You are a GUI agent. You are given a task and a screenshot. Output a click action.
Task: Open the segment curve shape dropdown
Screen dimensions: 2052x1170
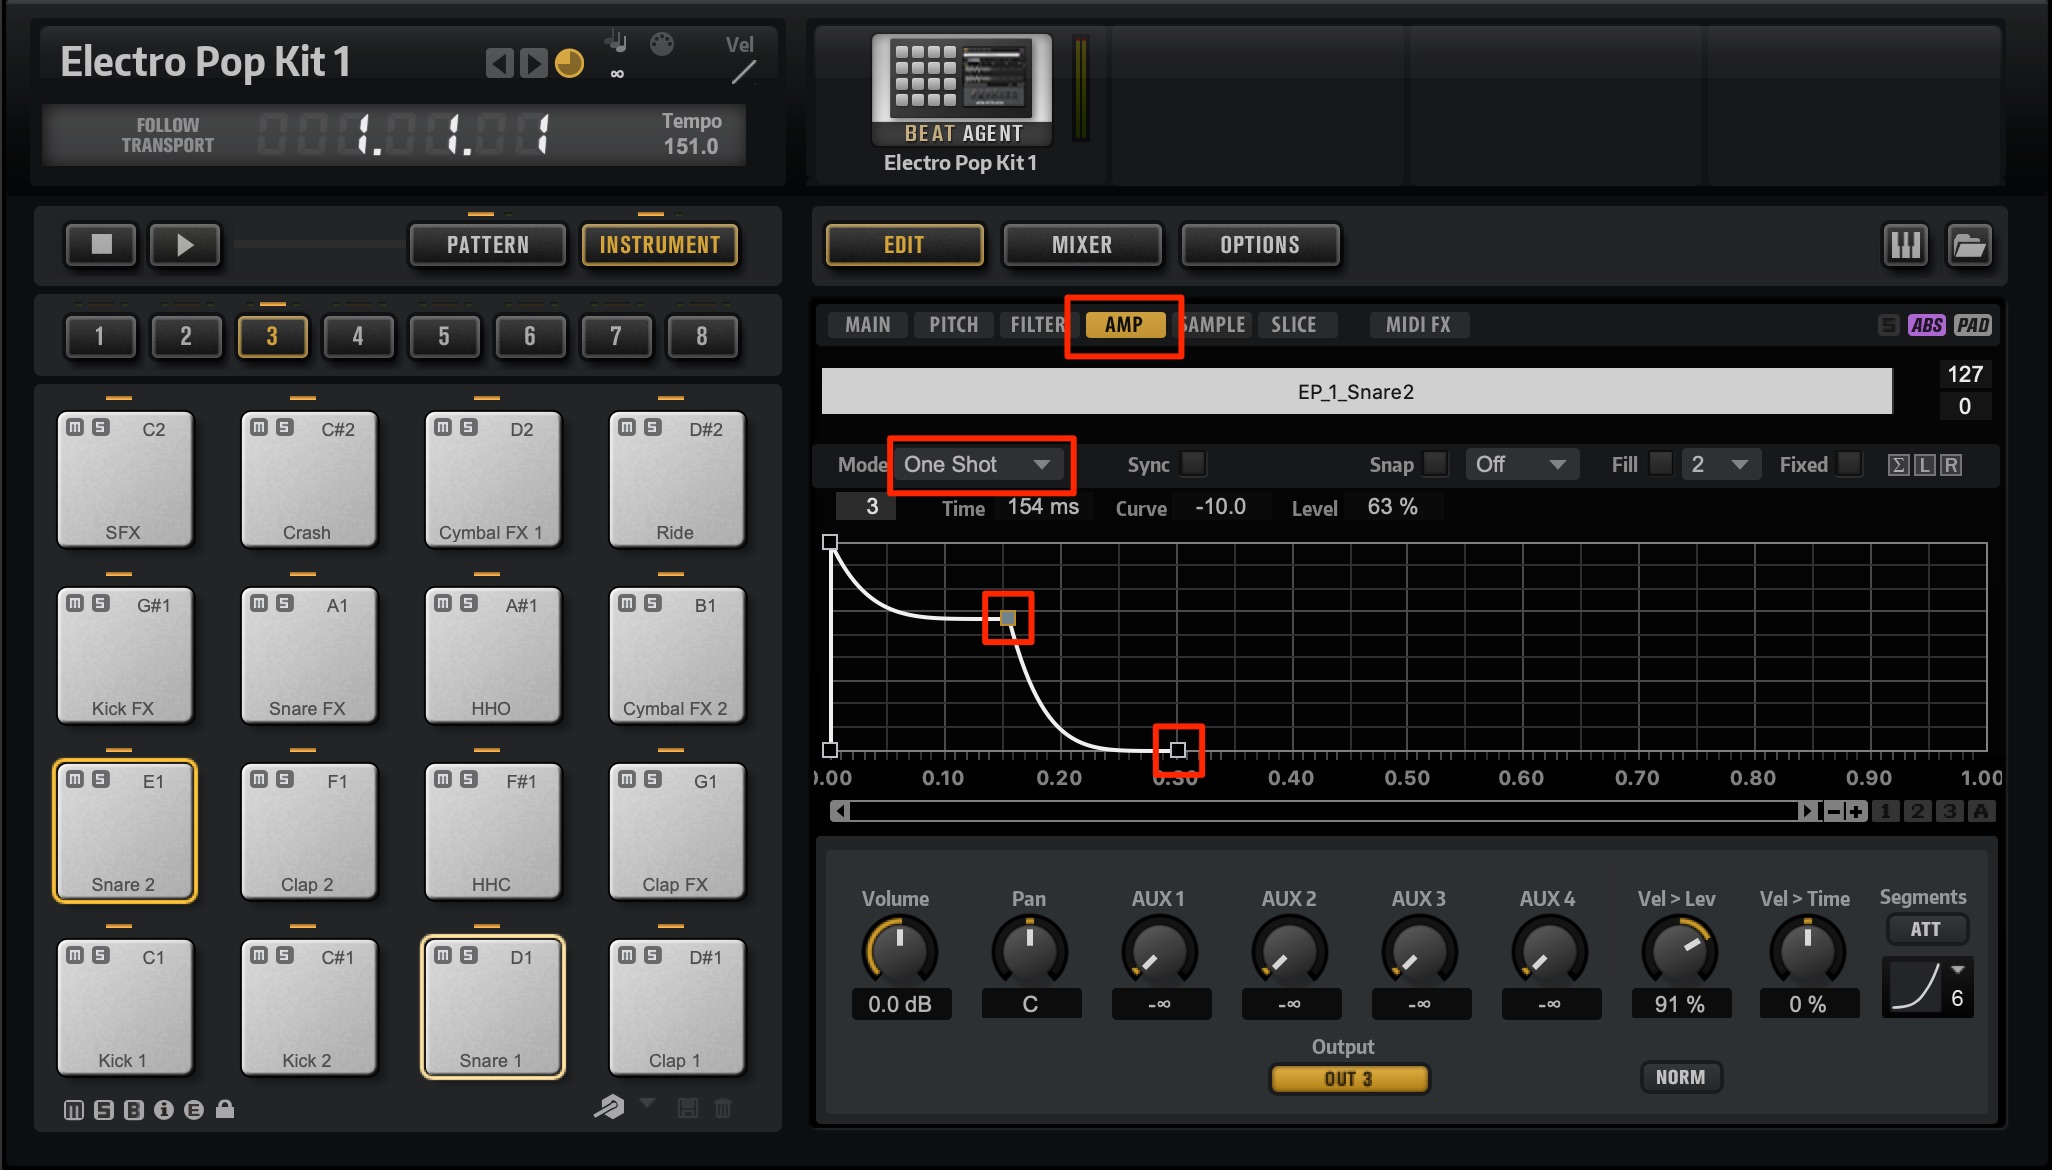(x=1928, y=987)
